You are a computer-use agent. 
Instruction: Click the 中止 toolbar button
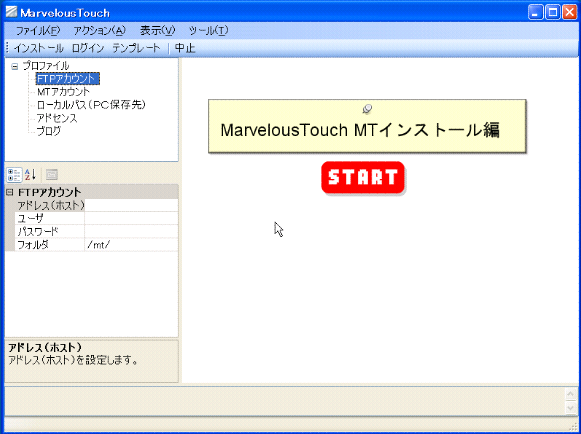pyautogui.click(x=185, y=48)
